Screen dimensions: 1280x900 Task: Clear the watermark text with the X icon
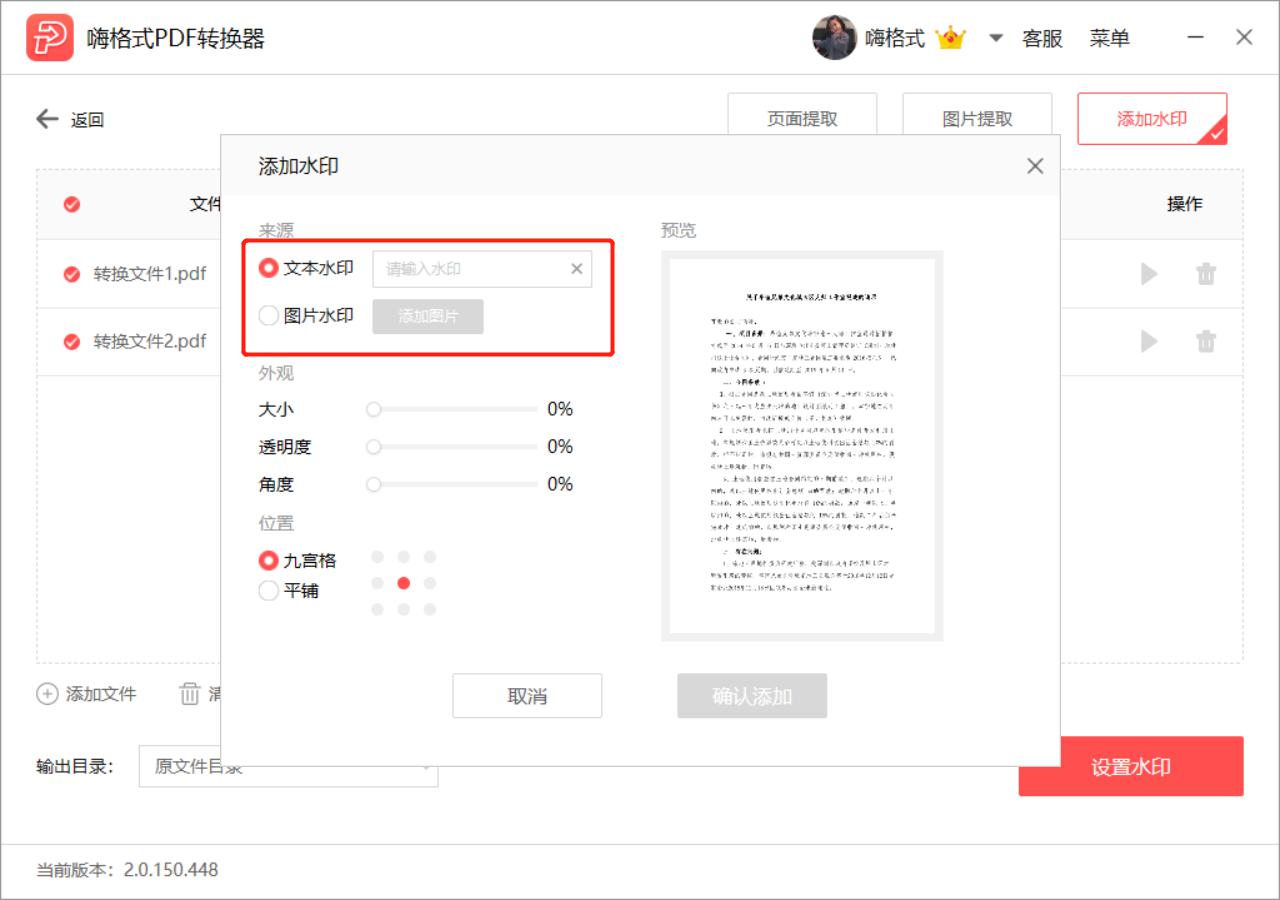(577, 269)
